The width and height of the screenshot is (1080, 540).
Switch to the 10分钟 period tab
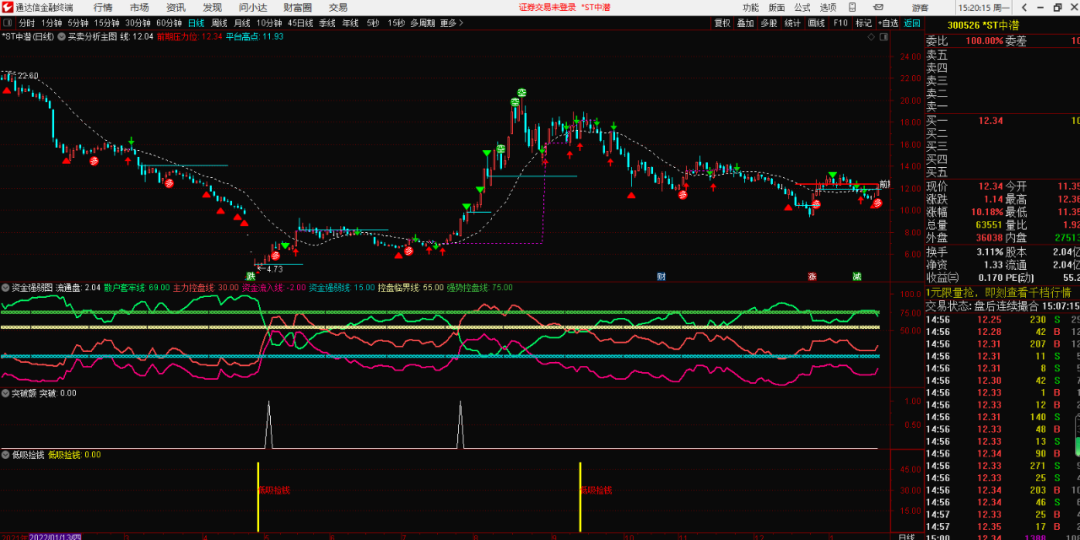click(269, 22)
